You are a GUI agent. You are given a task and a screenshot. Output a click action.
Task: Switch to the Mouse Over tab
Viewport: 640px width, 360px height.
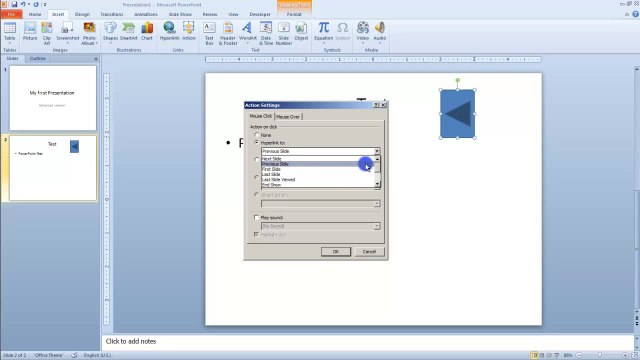288,117
